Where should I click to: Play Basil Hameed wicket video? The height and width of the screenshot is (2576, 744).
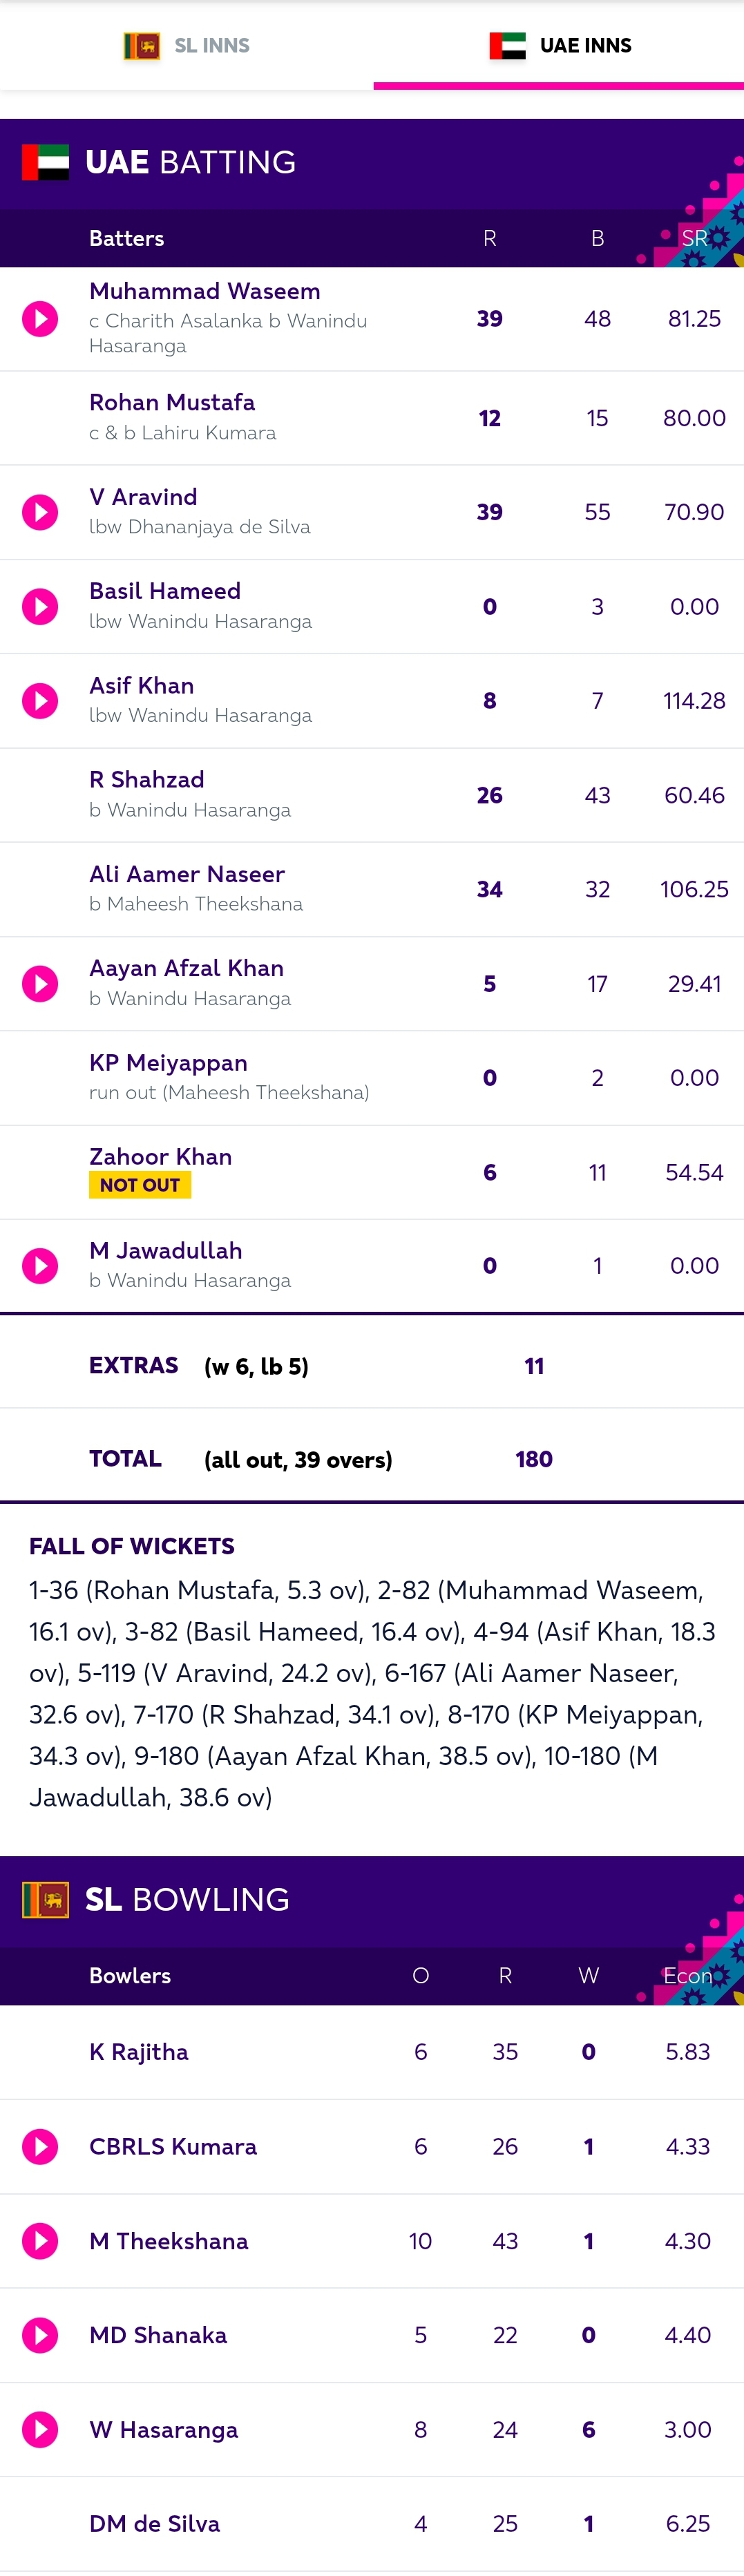pyautogui.click(x=40, y=607)
